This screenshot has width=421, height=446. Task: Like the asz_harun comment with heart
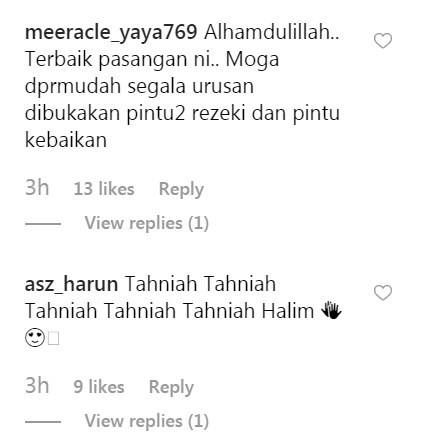click(x=383, y=293)
